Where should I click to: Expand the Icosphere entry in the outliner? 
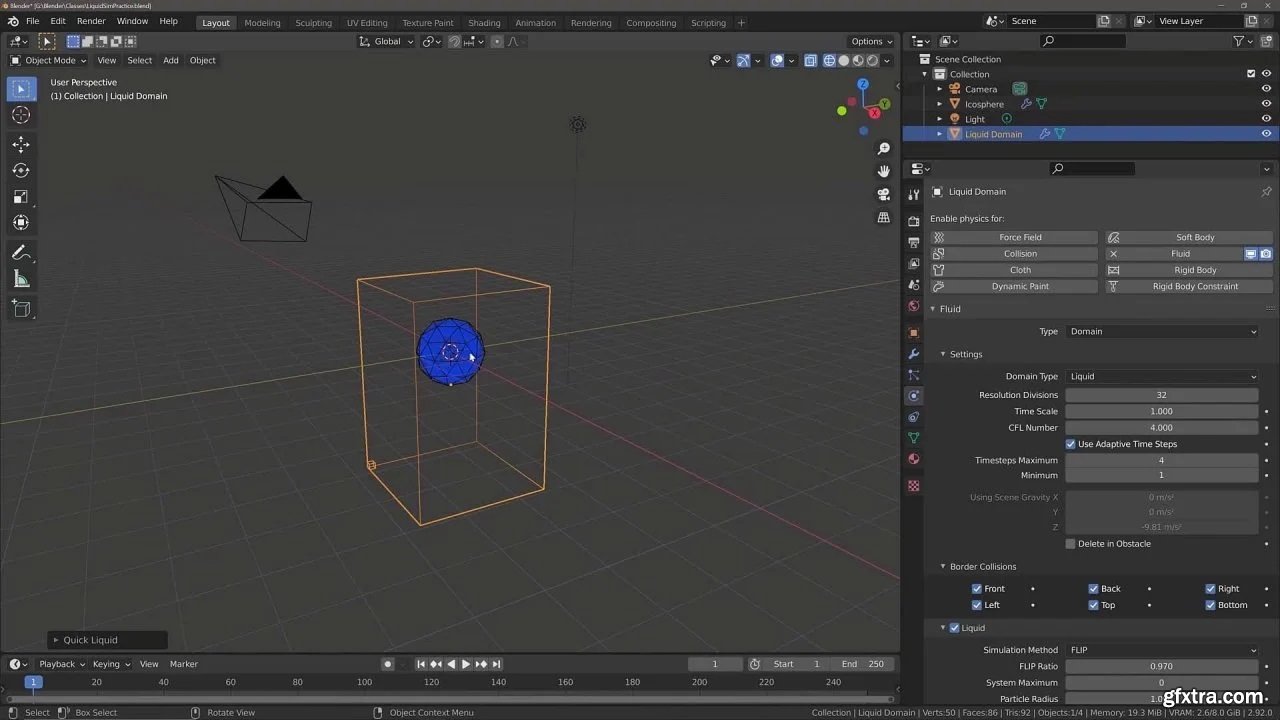click(940, 103)
